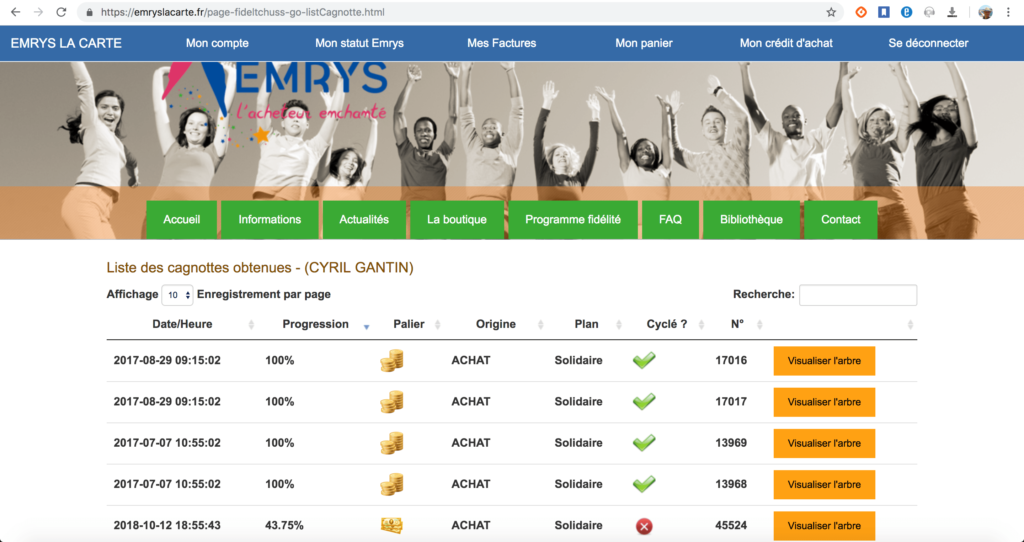Click the orange diamond extension icon

pyautogui.click(x=861, y=12)
